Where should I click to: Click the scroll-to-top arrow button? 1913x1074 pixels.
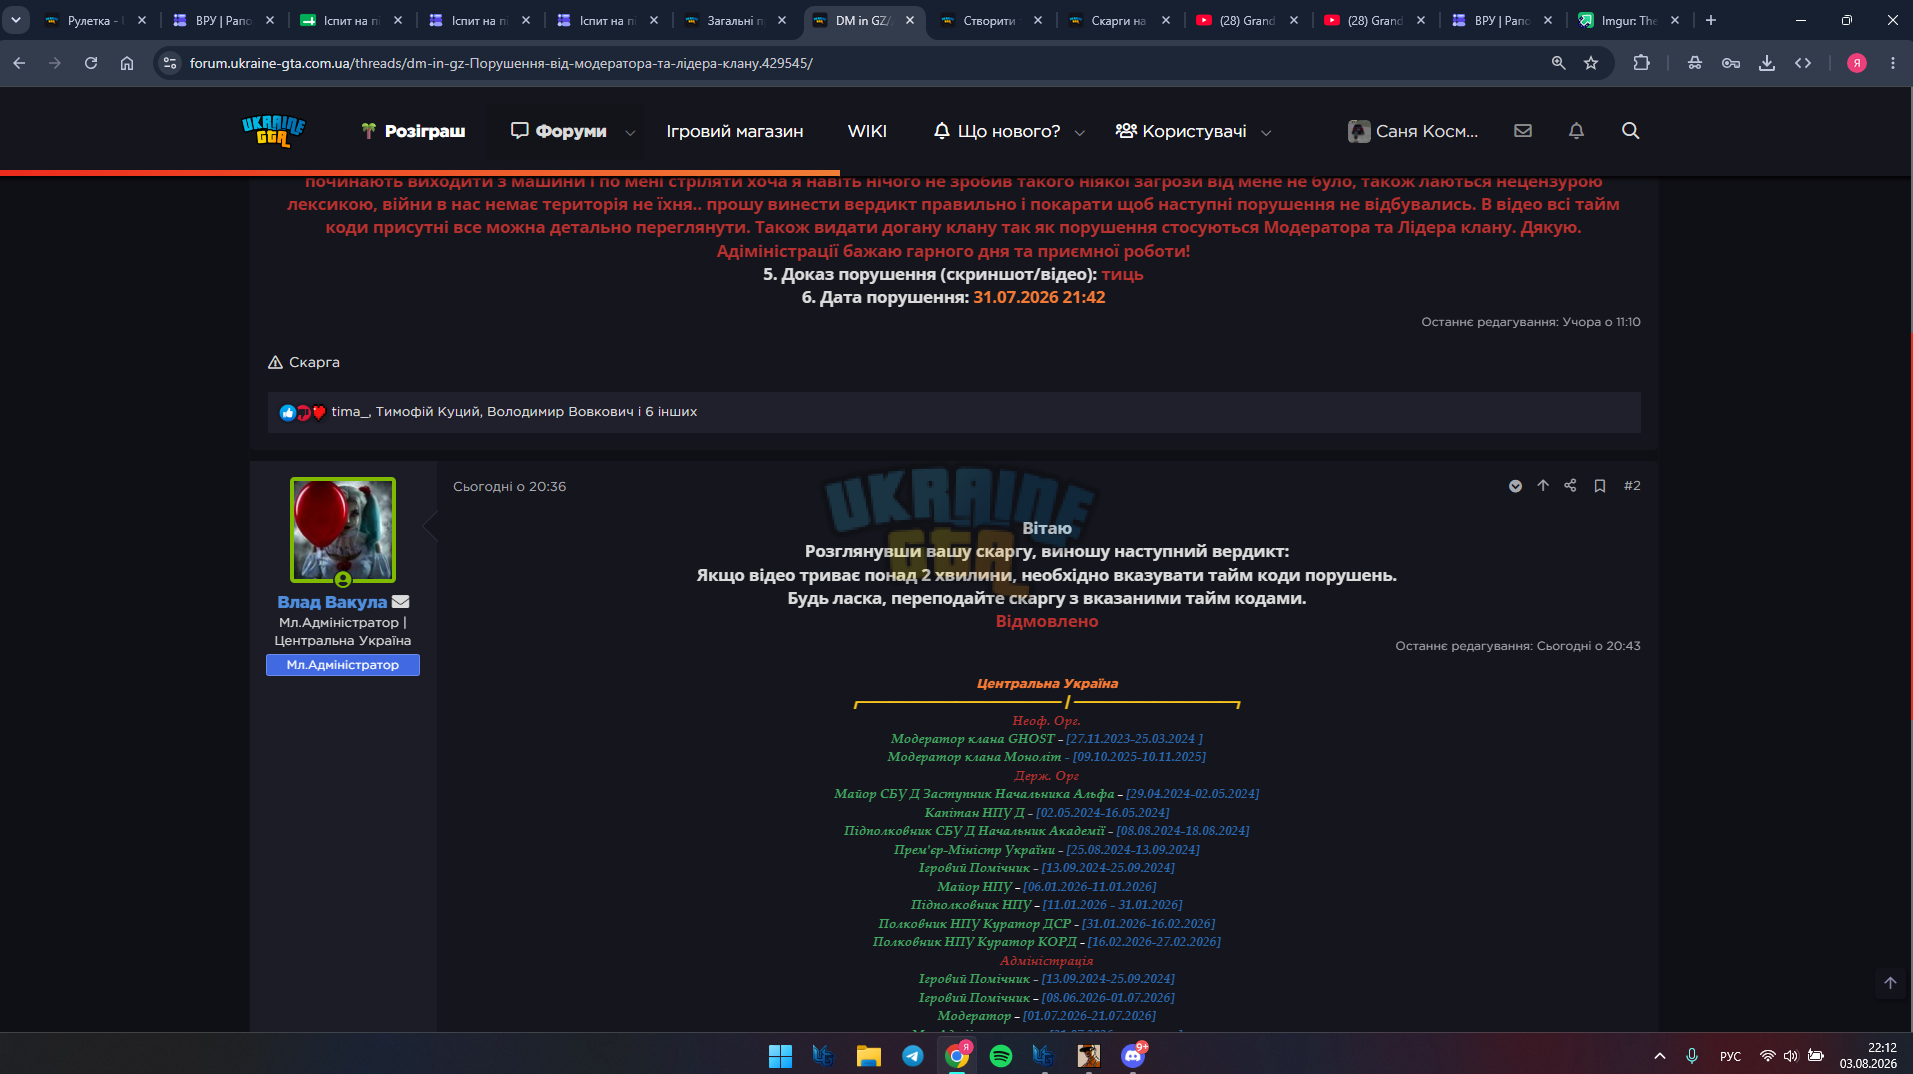(x=1890, y=983)
